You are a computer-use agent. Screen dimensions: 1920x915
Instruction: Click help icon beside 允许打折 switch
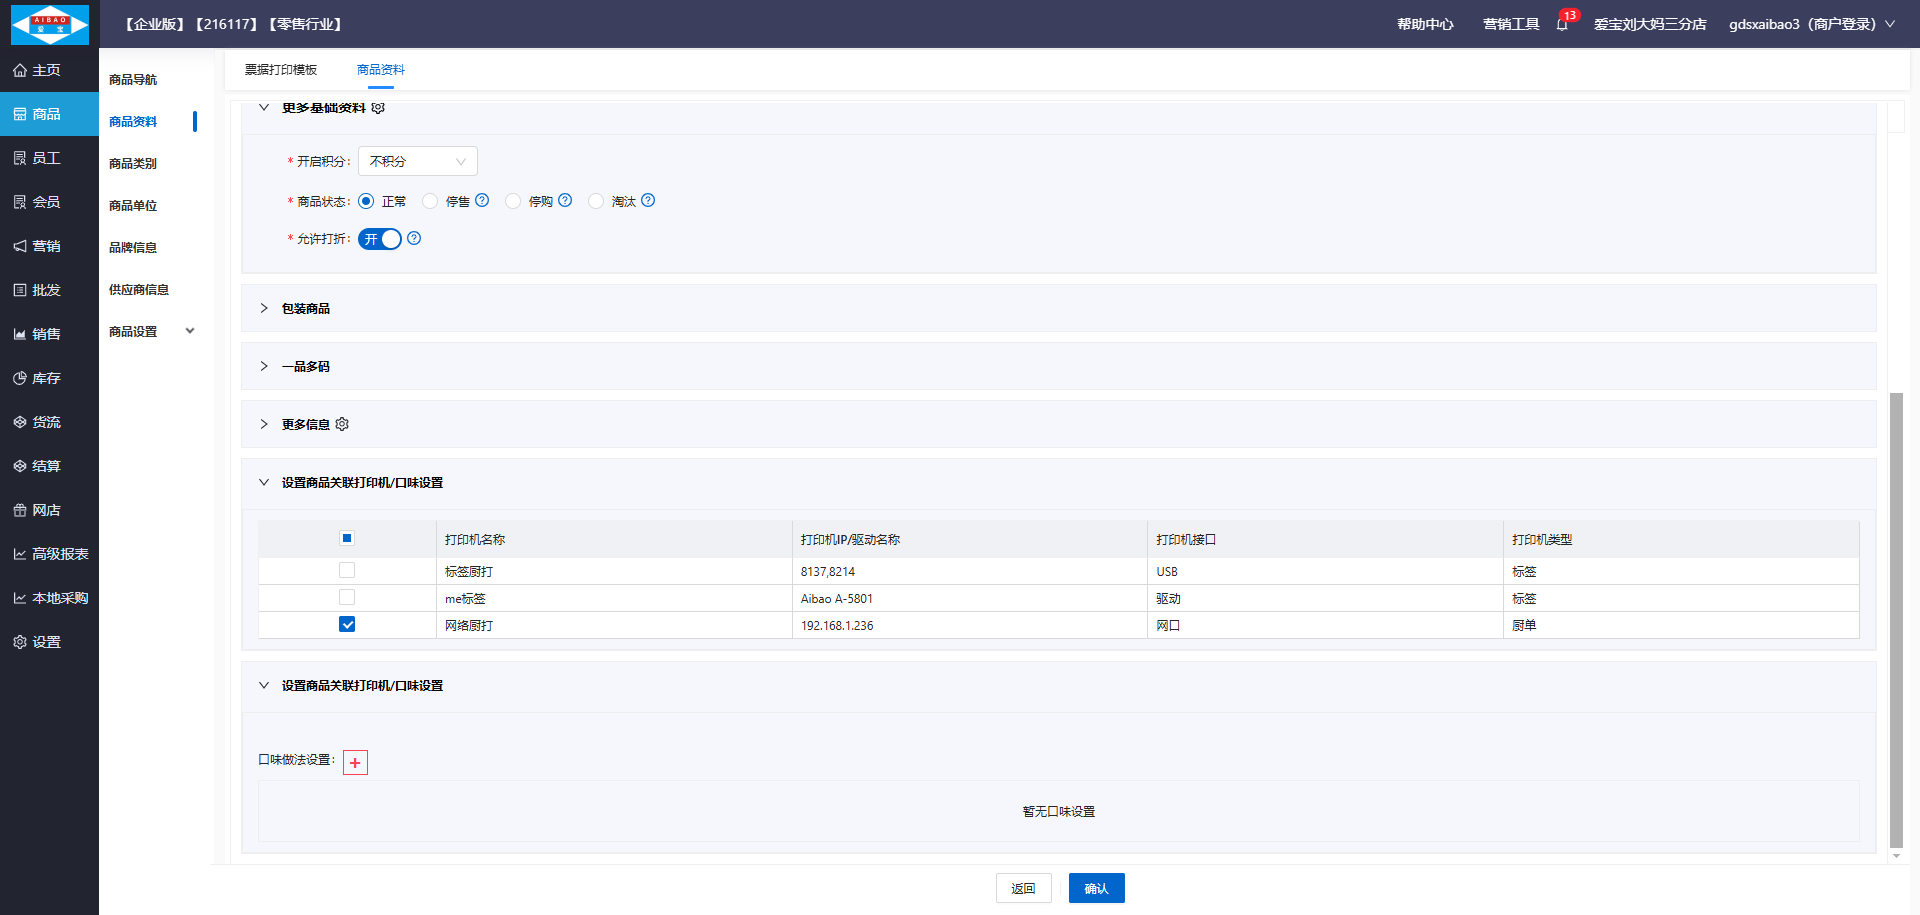(414, 238)
